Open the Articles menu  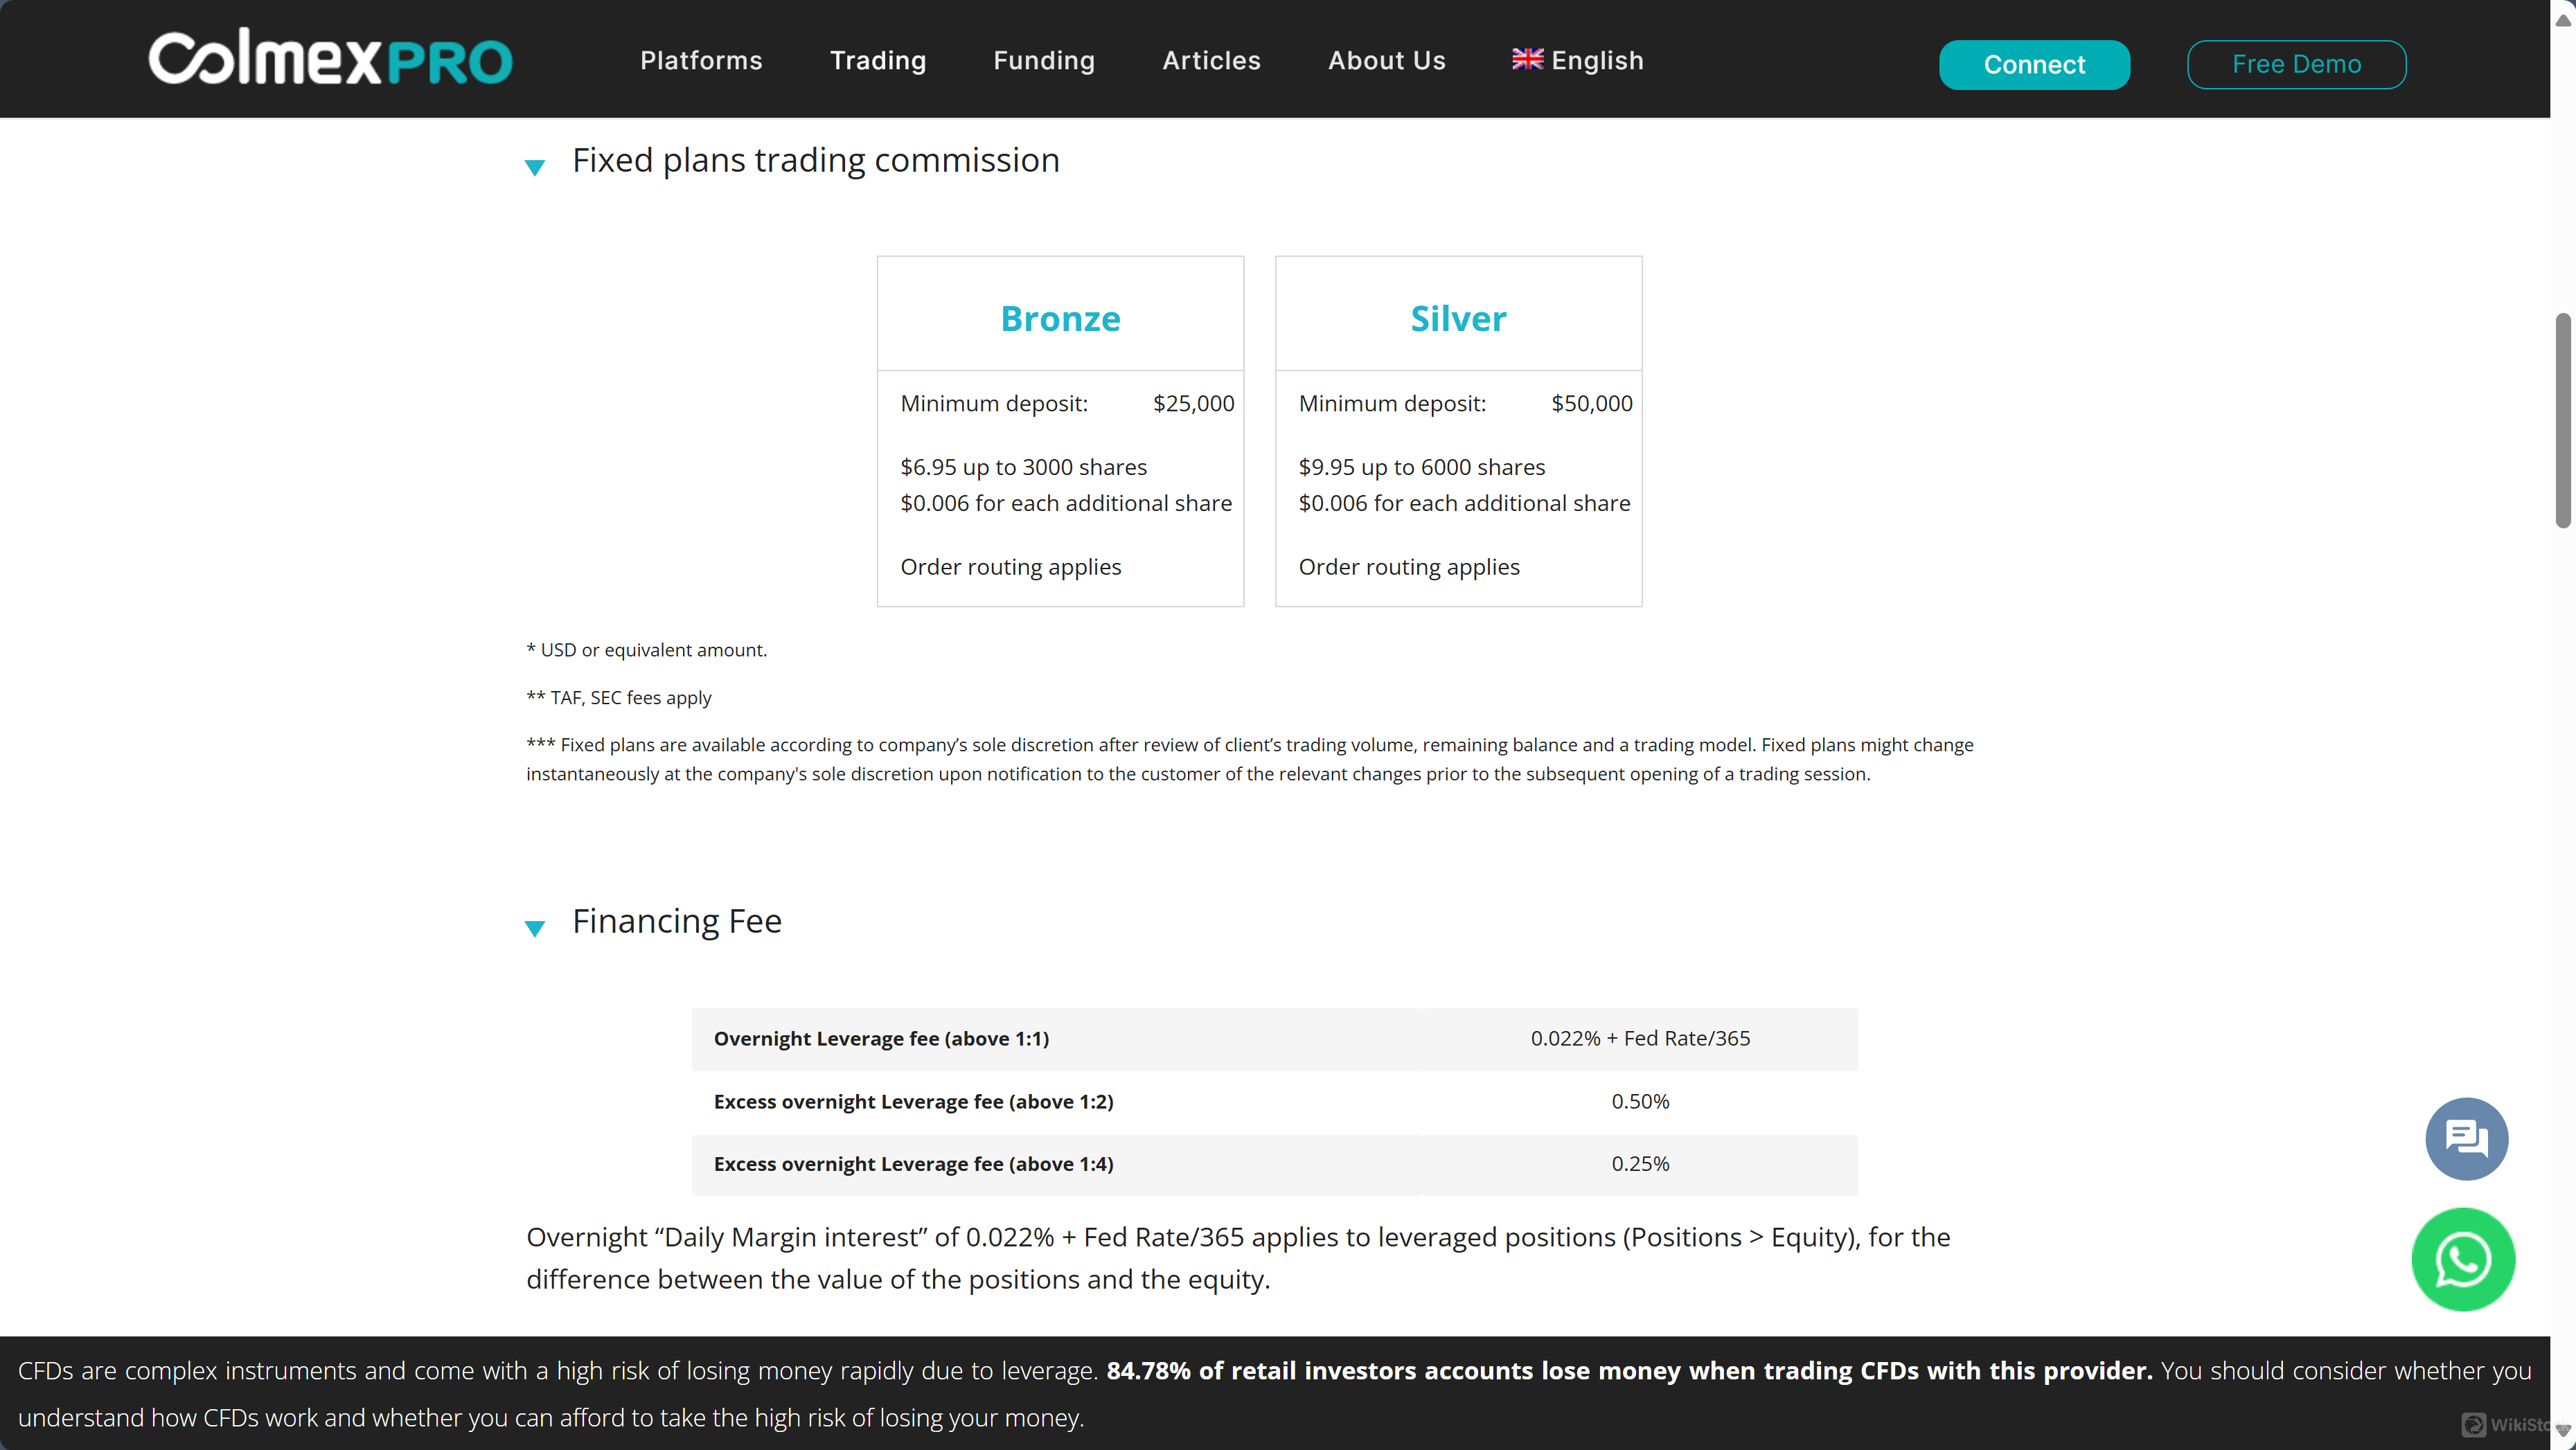1211,61
